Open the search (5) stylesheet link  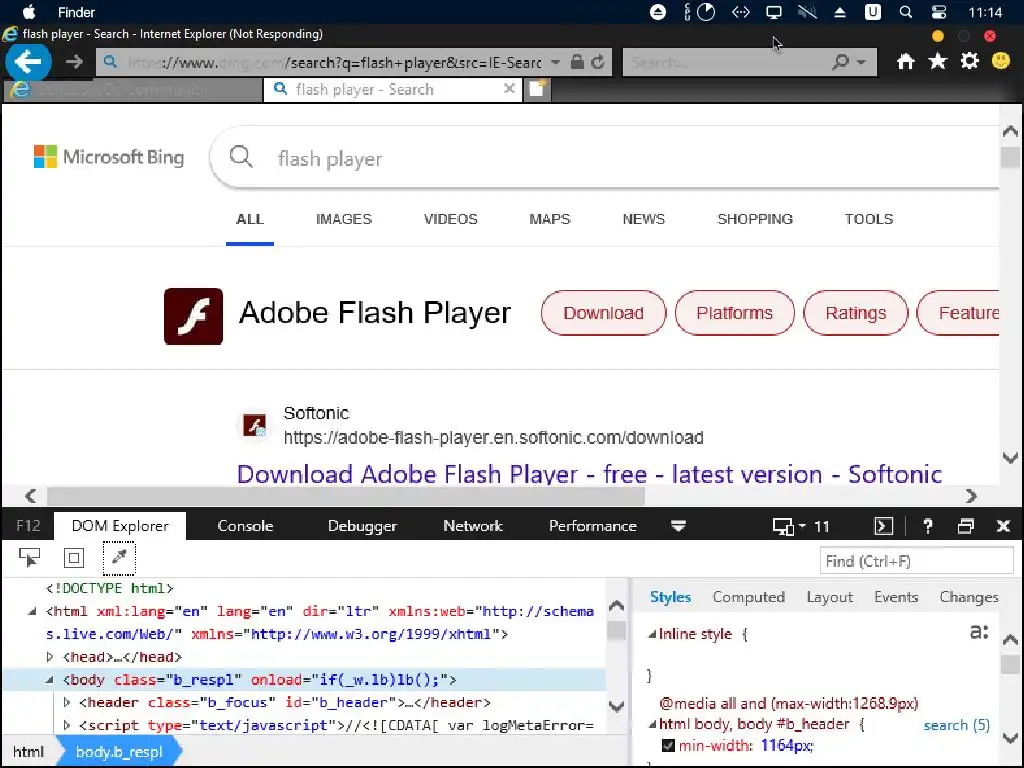point(957,725)
